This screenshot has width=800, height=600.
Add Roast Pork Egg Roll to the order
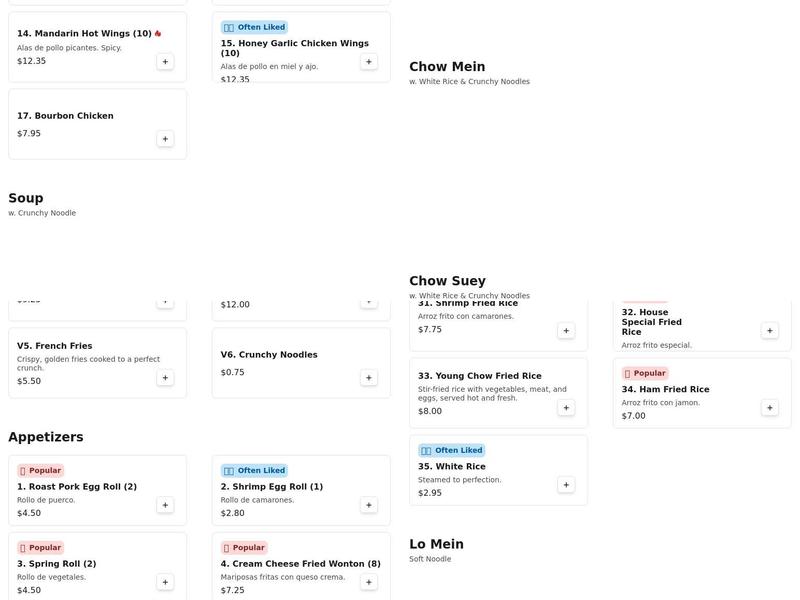(x=165, y=505)
